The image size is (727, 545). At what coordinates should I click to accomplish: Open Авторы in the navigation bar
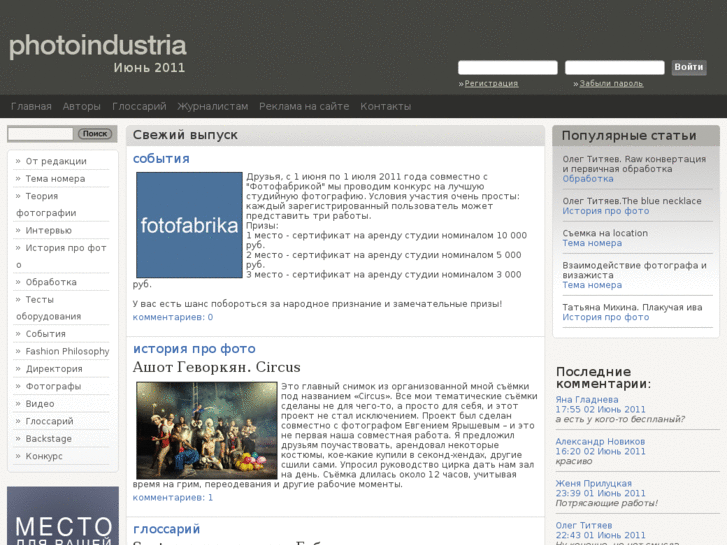82,107
